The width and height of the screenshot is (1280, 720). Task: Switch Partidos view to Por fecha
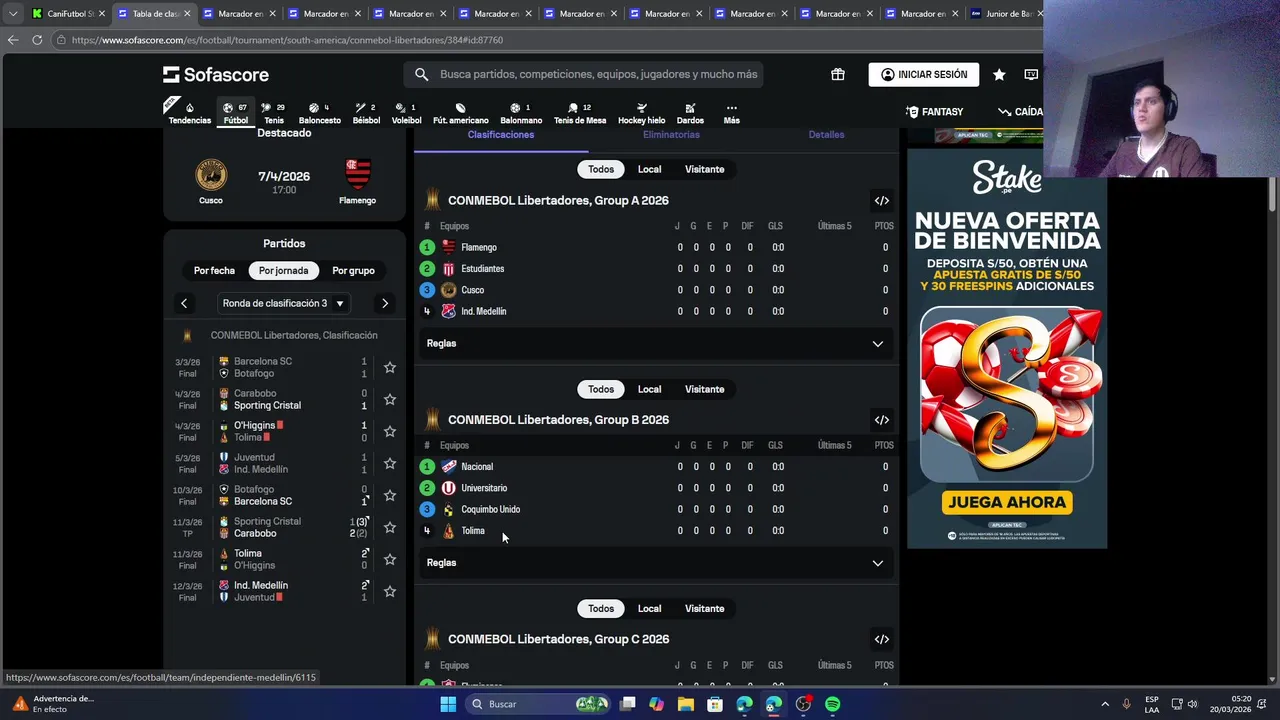click(214, 270)
